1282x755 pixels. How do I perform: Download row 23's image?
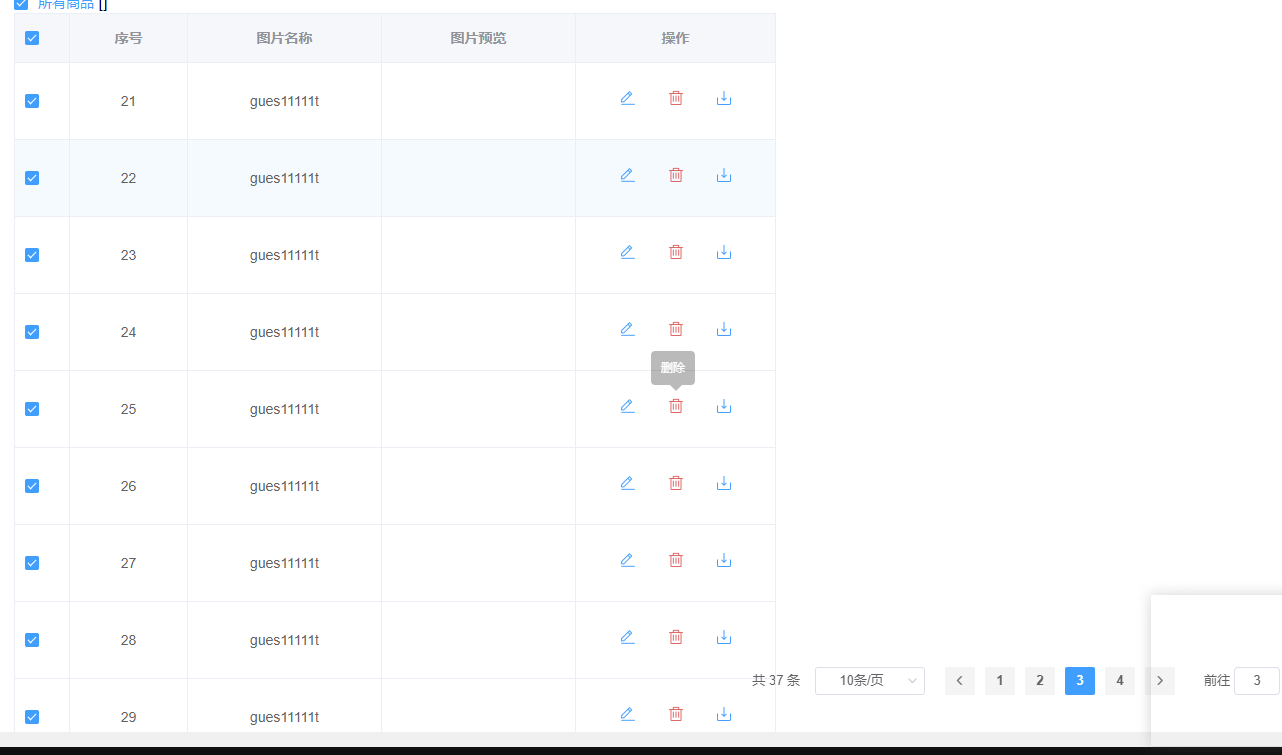click(724, 252)
